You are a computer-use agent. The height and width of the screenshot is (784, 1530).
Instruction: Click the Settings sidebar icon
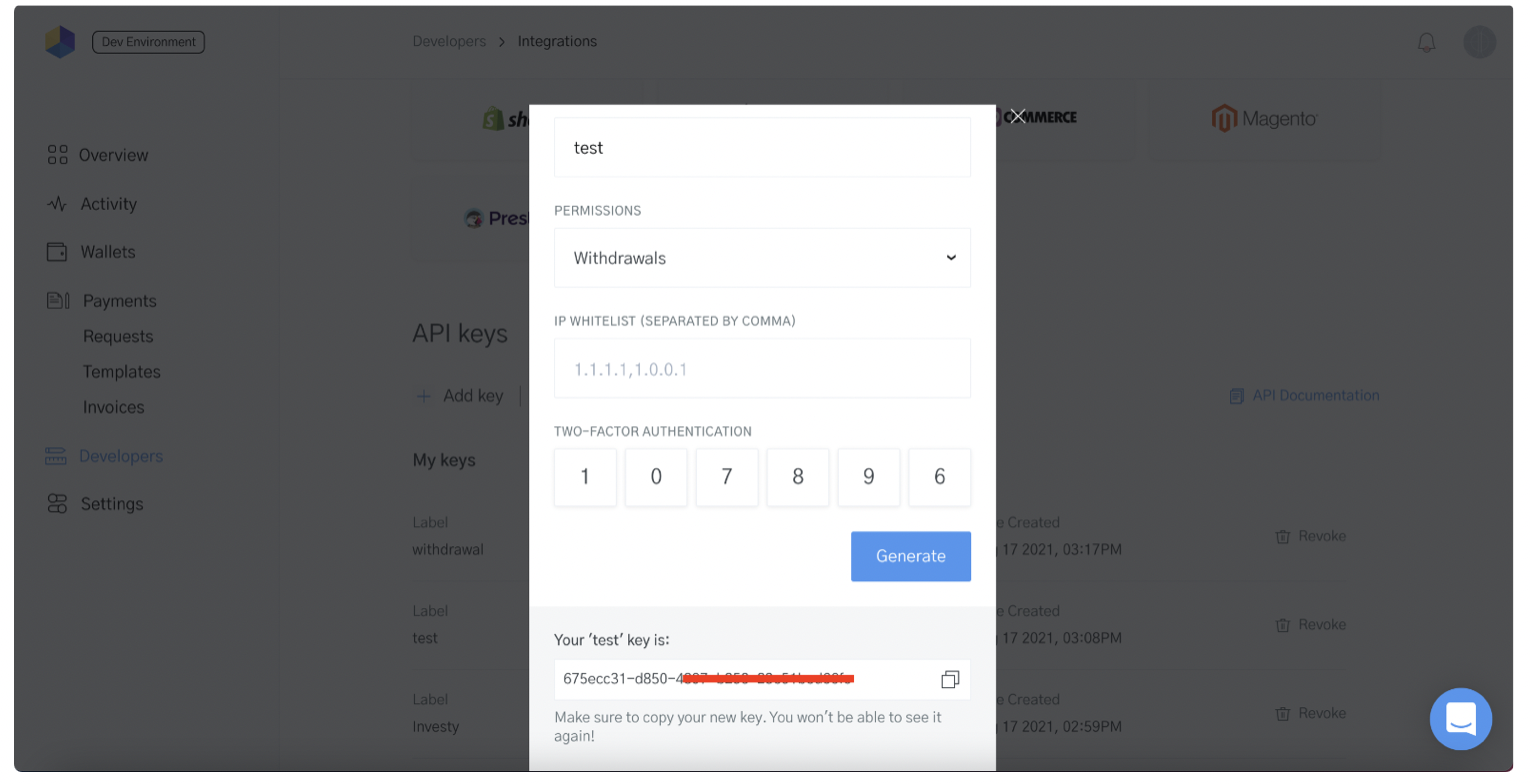pyautogui.click(x=57, y=504)
